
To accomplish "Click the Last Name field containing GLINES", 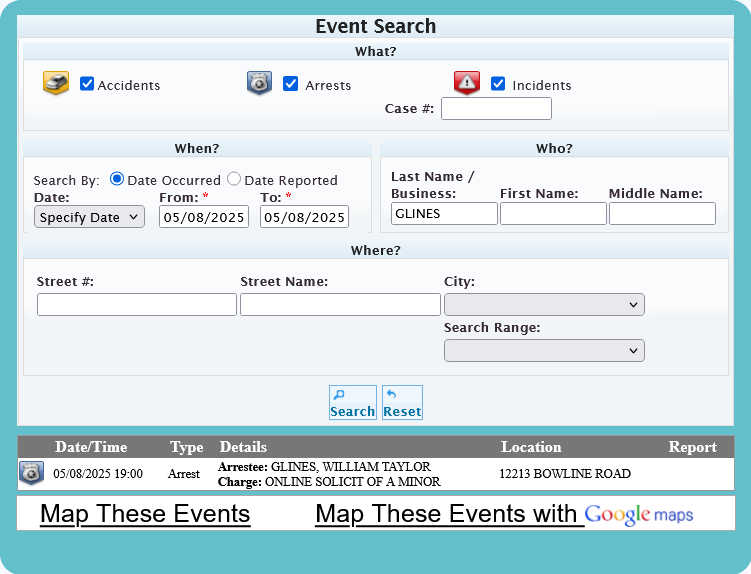I will [444, 213].
